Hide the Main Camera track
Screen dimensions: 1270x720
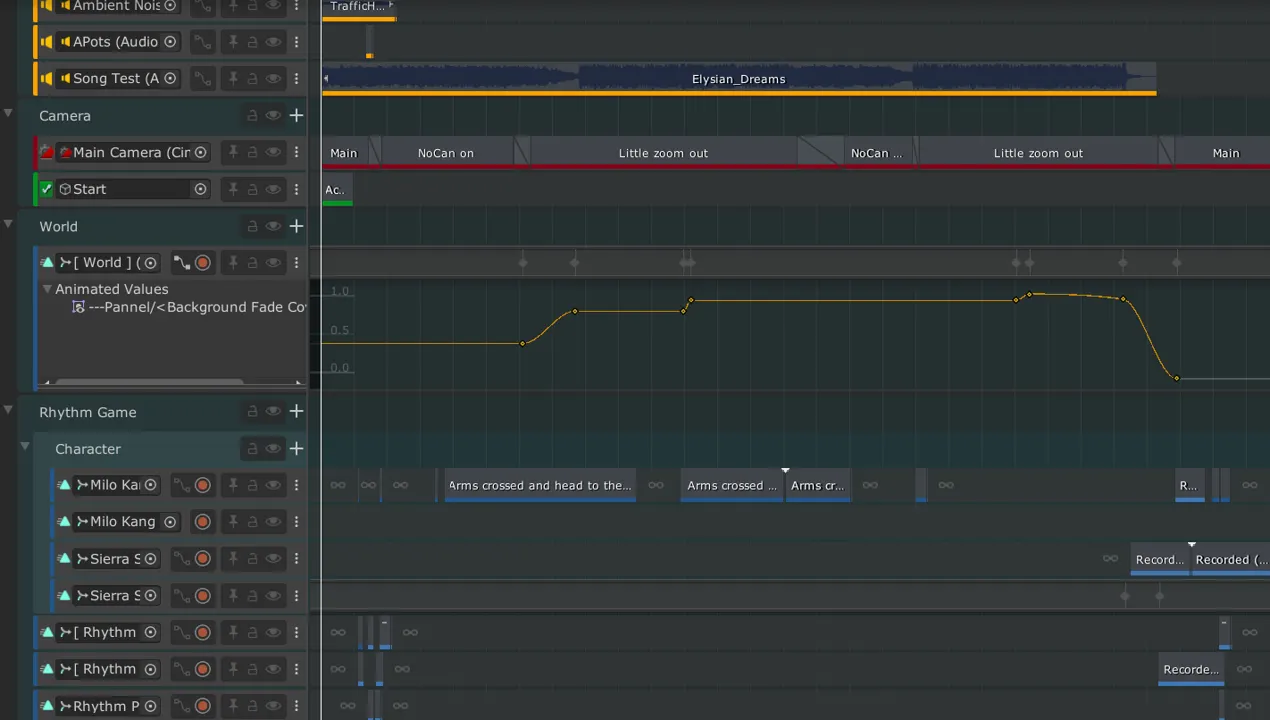coord(273,152)
